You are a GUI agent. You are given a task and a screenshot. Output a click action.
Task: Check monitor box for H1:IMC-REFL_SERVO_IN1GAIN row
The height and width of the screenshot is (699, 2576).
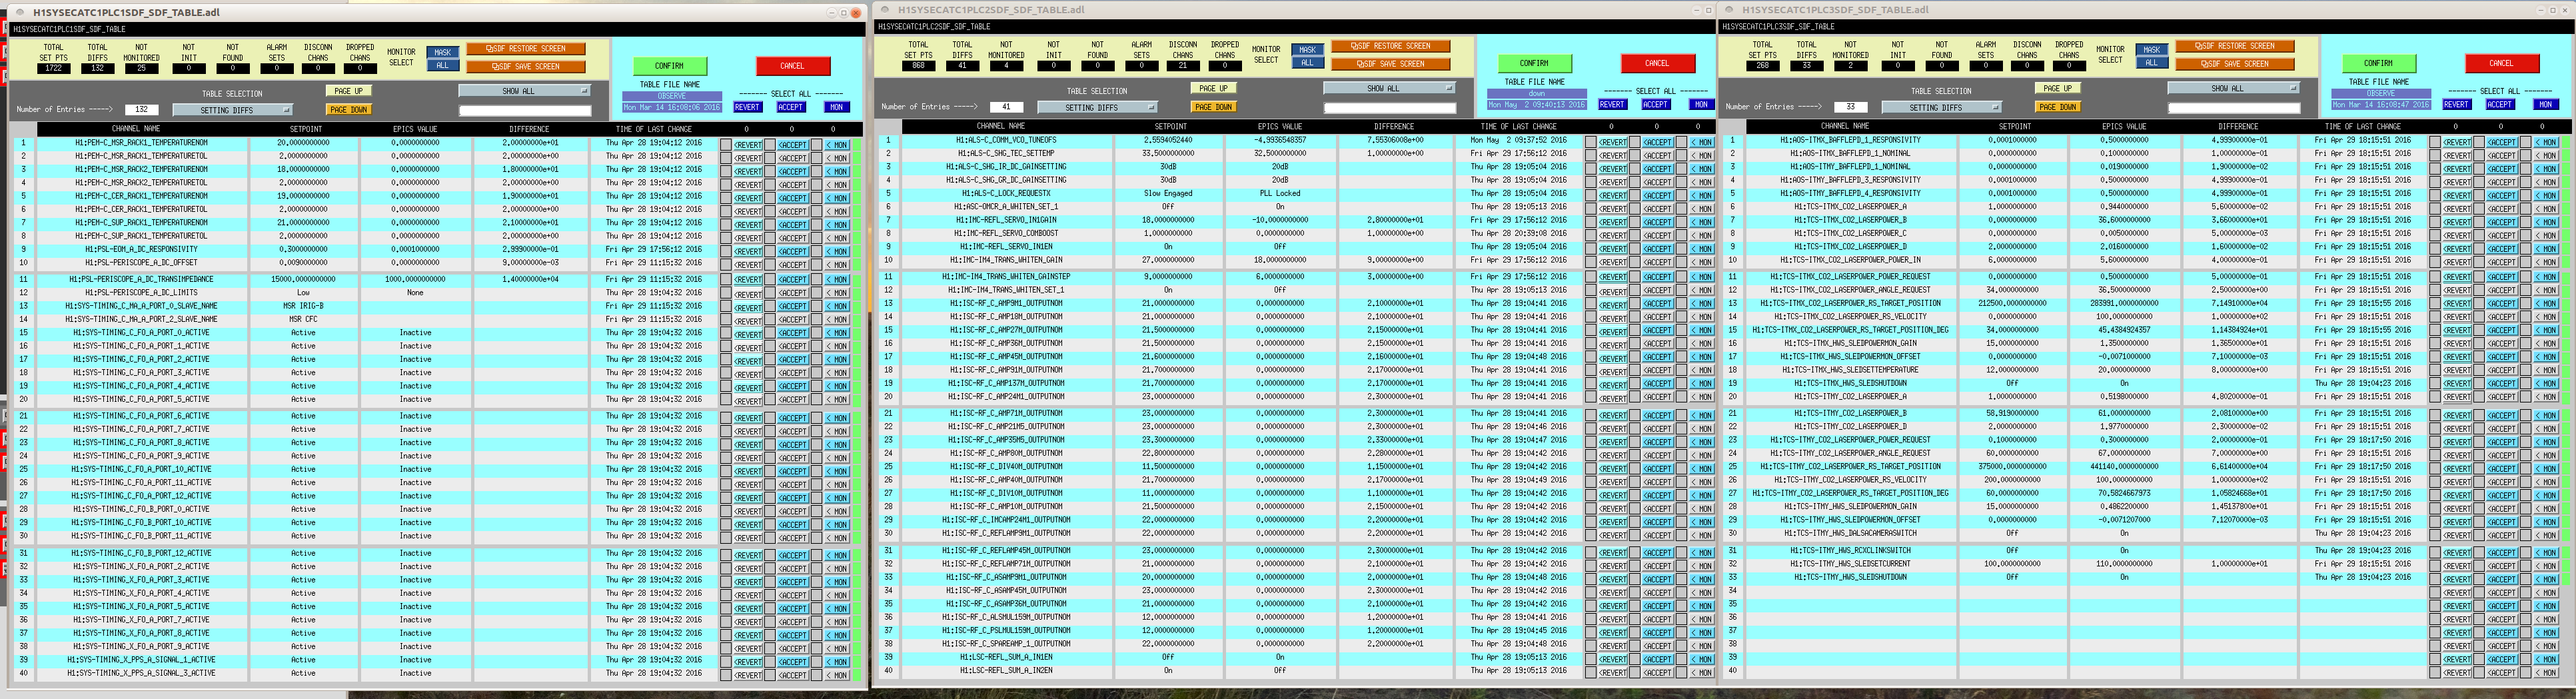pyautogui.click(x=1681, y=222)
